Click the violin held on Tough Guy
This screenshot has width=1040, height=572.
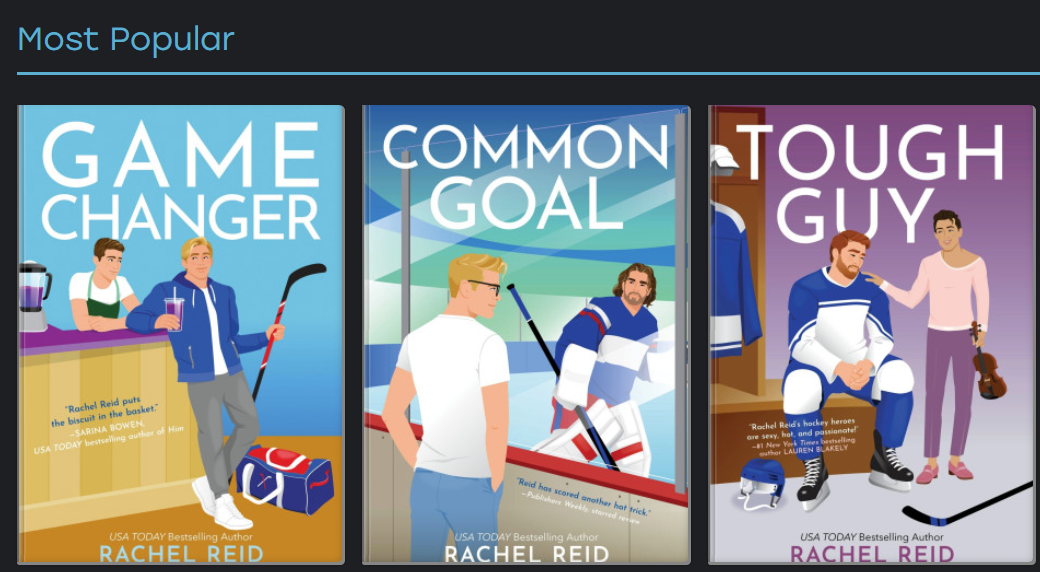(x=987, y=362)
